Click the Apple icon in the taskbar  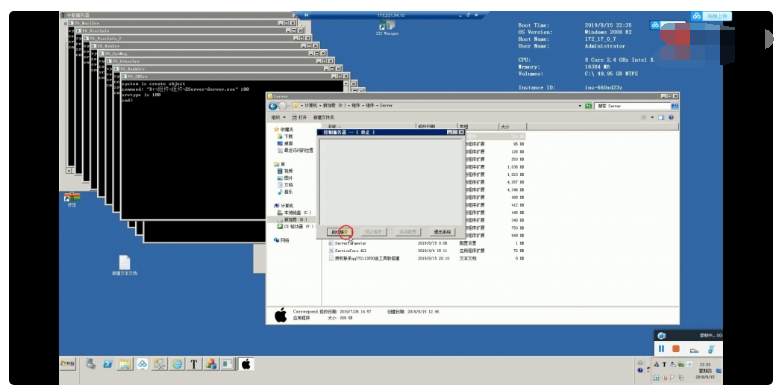[246, 364]
